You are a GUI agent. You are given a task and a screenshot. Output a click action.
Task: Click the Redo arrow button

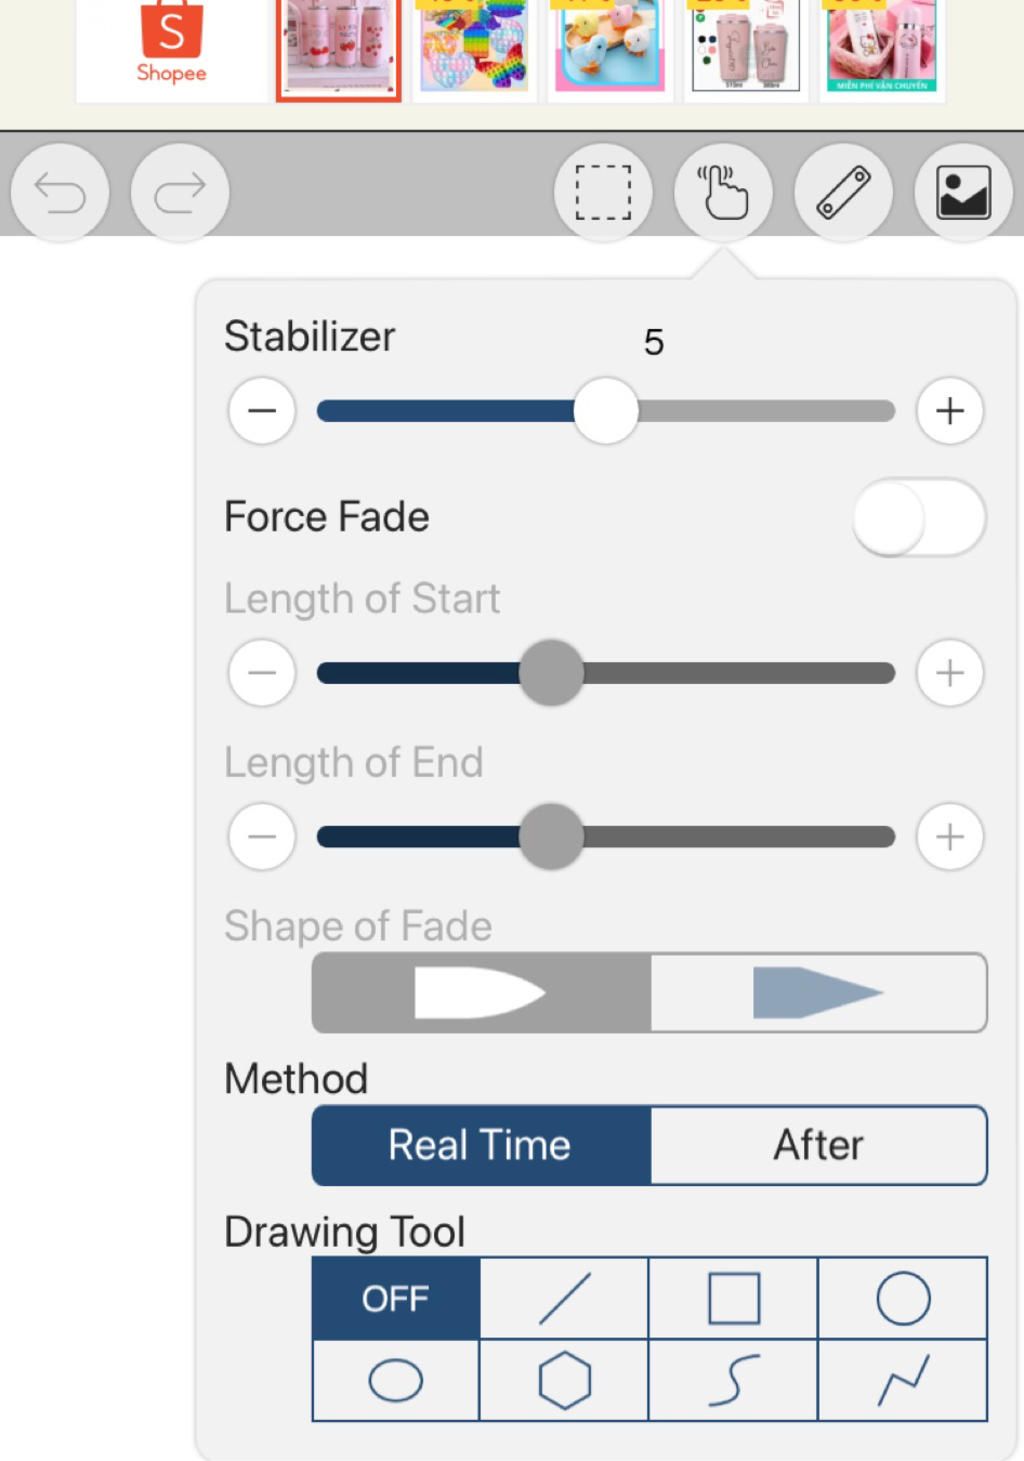(x=180, y=192)
